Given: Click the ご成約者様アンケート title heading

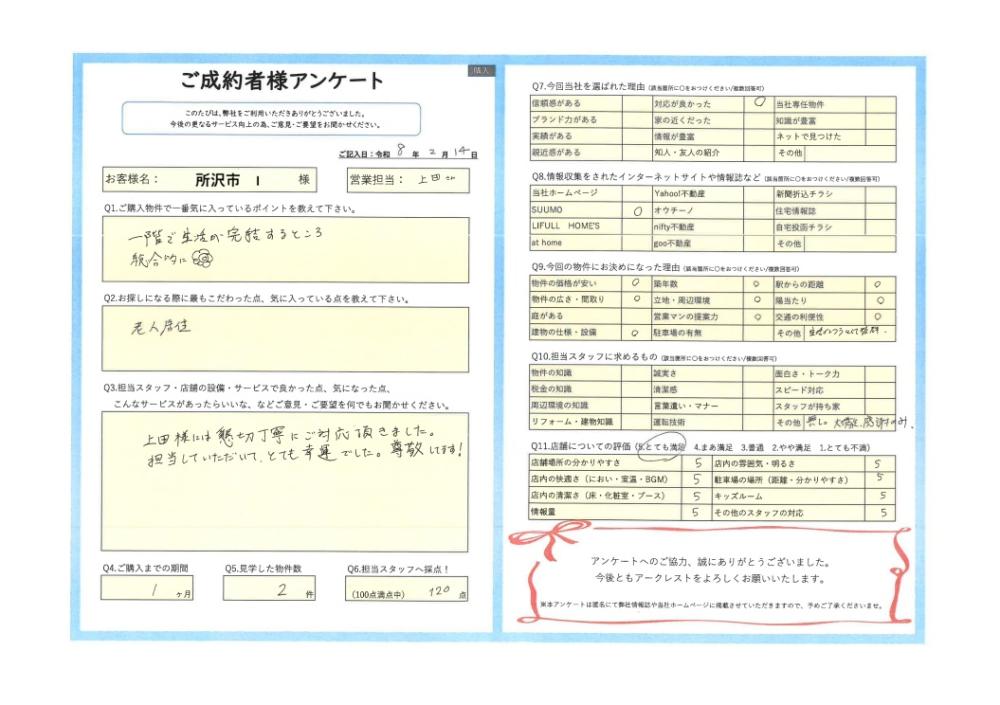Looking at the screenshot, I should point(282,82).
